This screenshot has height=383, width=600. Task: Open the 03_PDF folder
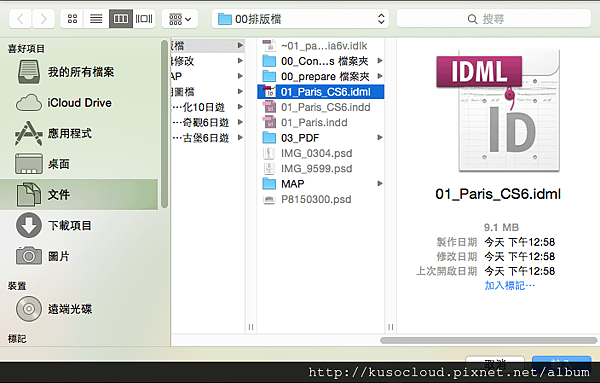click(321, 138)
